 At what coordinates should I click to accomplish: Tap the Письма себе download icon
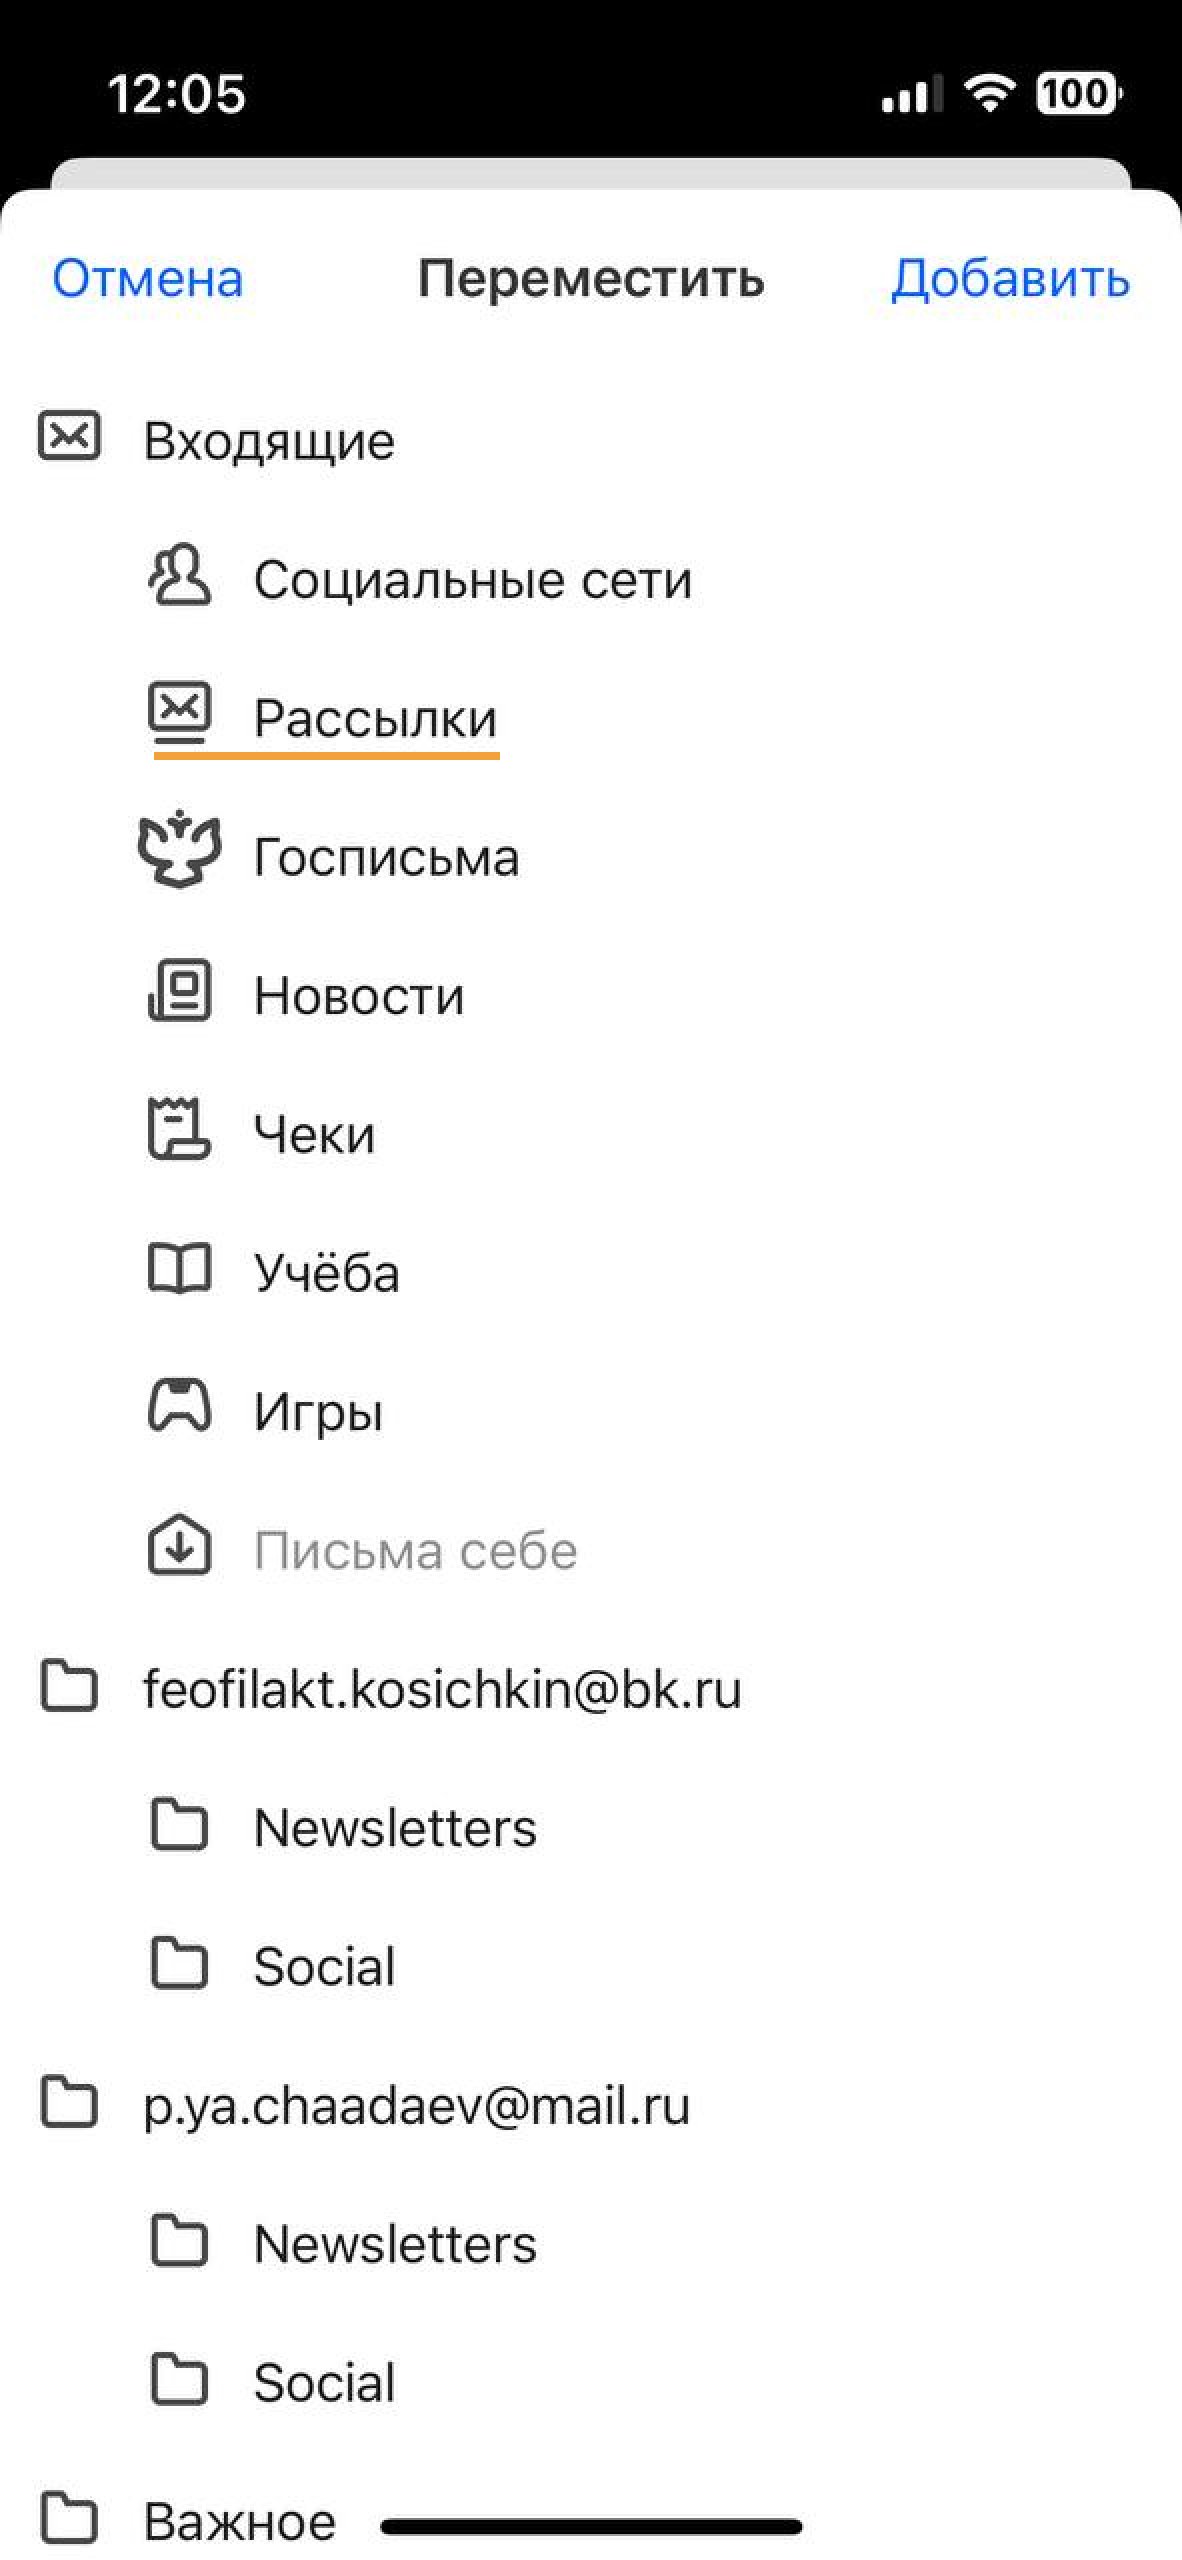(x=179, y=1546)
